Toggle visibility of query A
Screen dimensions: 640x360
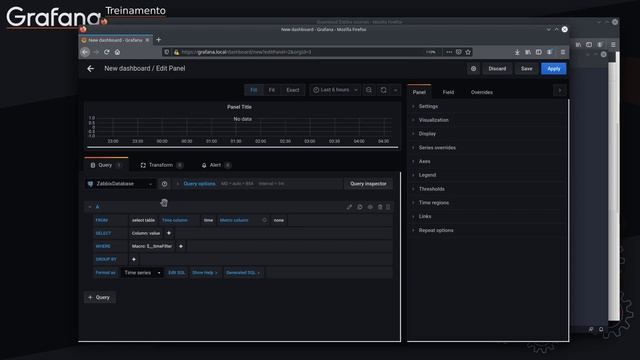click(x=370, y=207)
